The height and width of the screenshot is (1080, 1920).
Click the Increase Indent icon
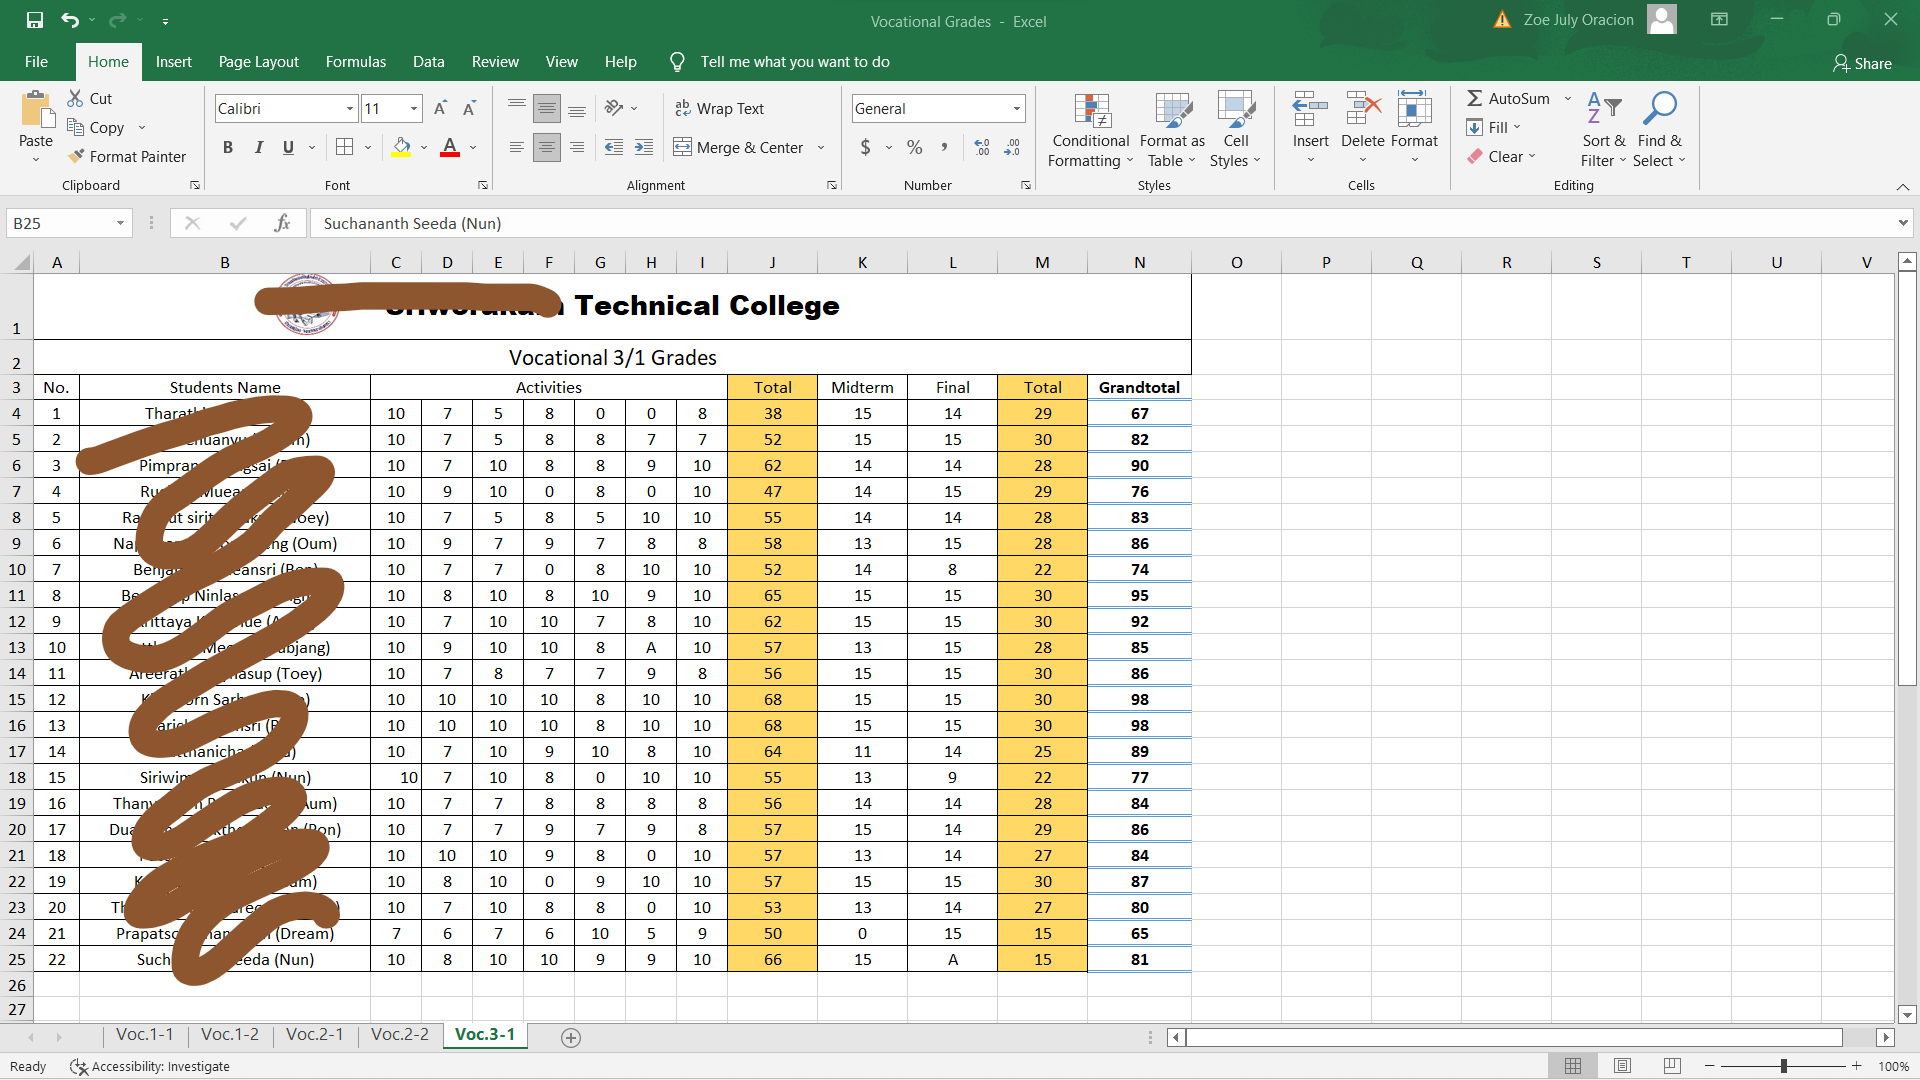point(644,147)
